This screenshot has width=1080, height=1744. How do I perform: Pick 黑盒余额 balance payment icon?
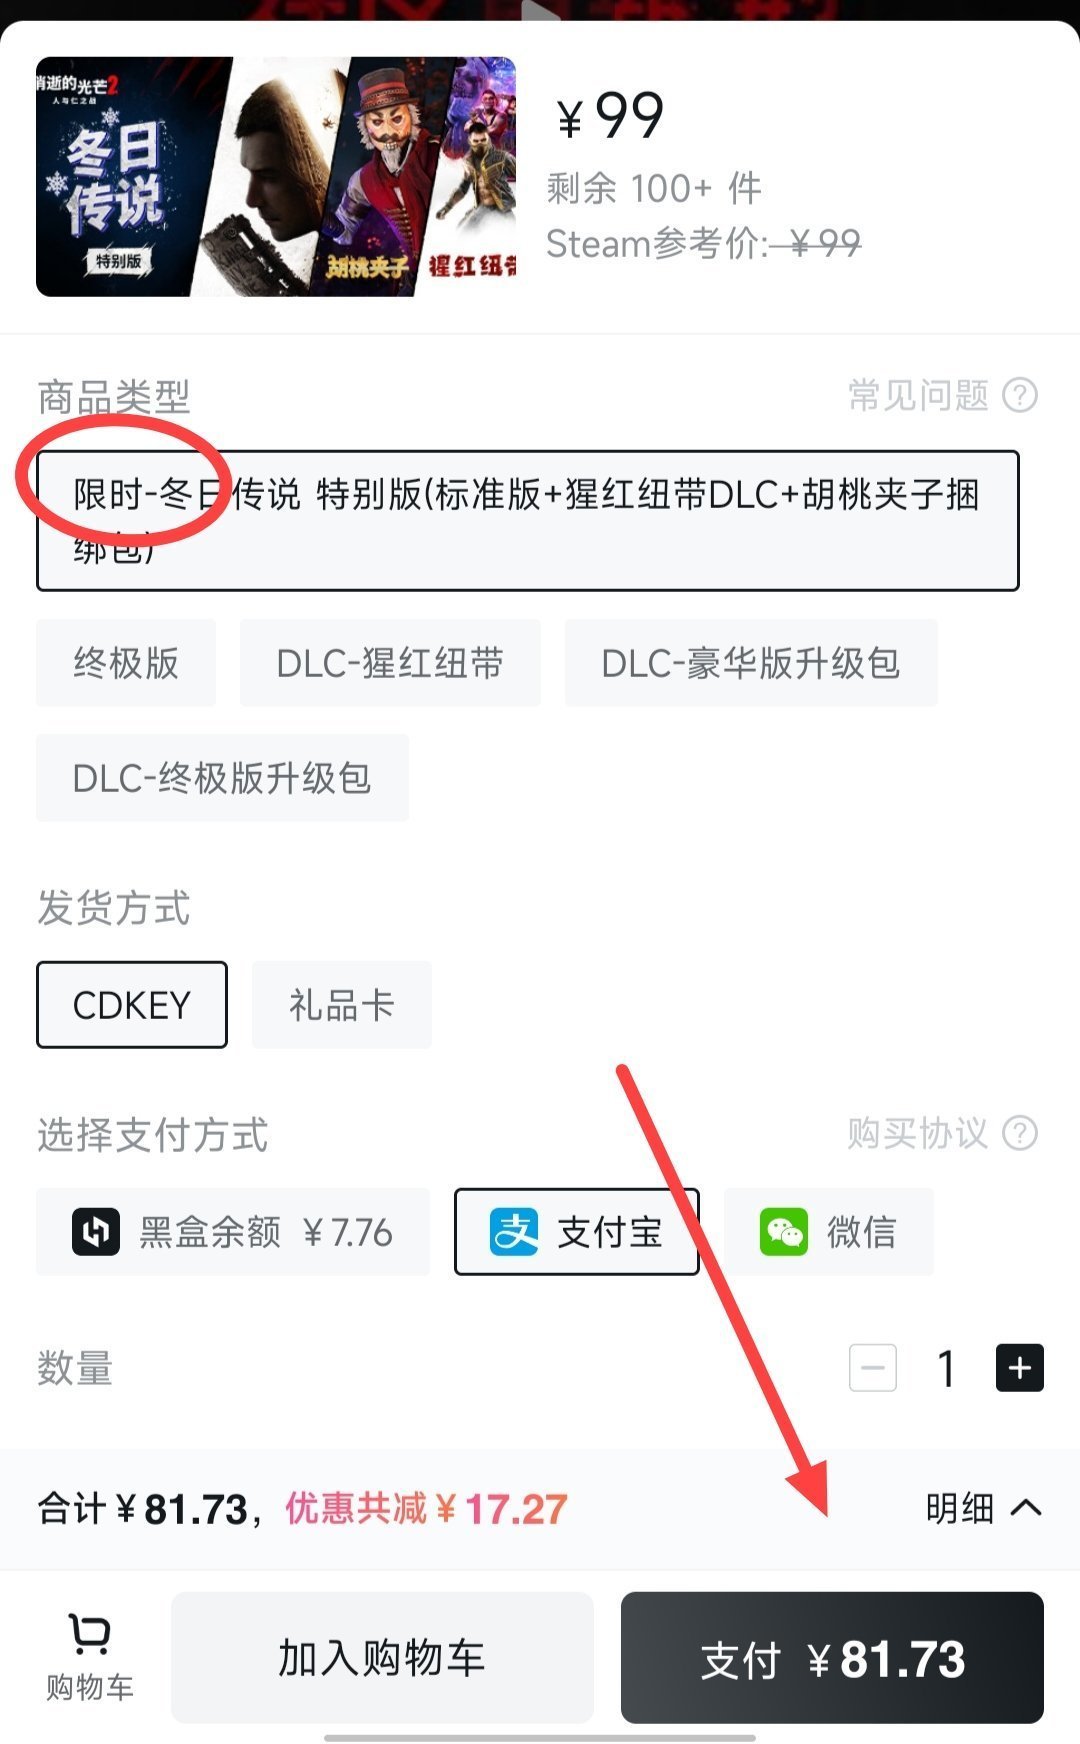96,1232
